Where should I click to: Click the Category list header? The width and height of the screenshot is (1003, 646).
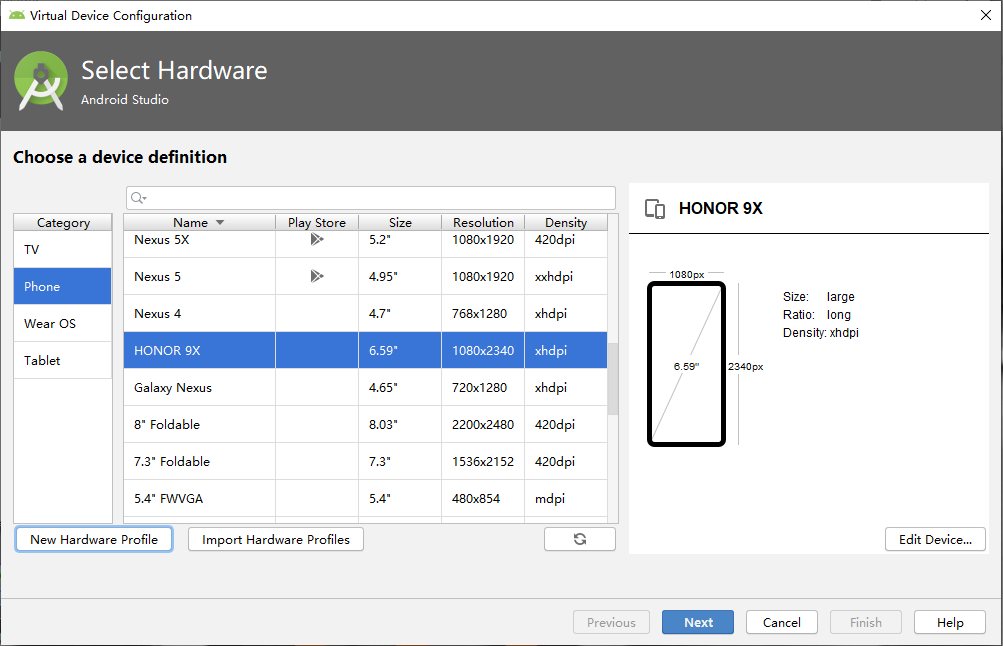[x=63, y=223]
